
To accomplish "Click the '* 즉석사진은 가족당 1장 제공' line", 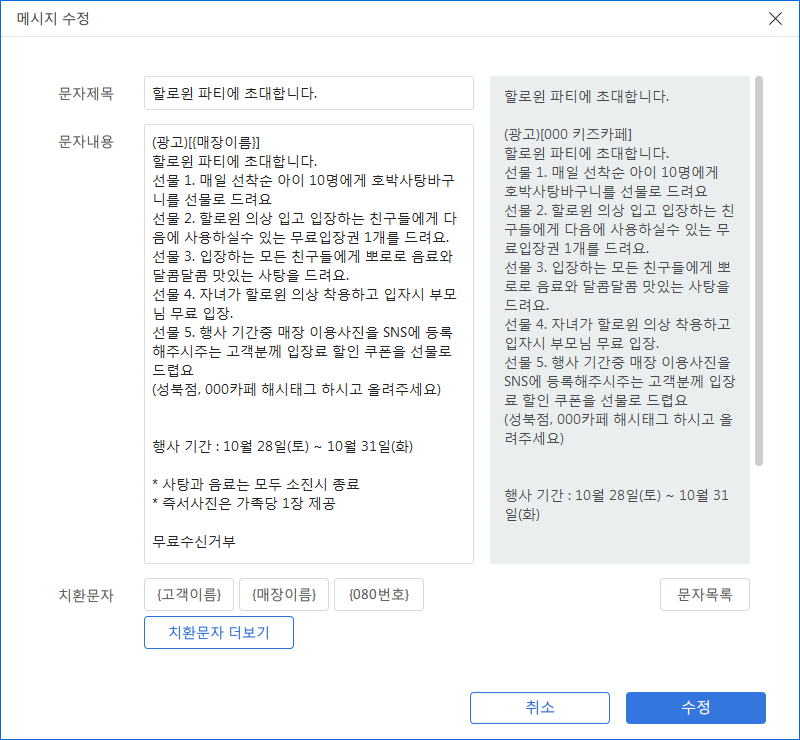I will coord(244,503).
